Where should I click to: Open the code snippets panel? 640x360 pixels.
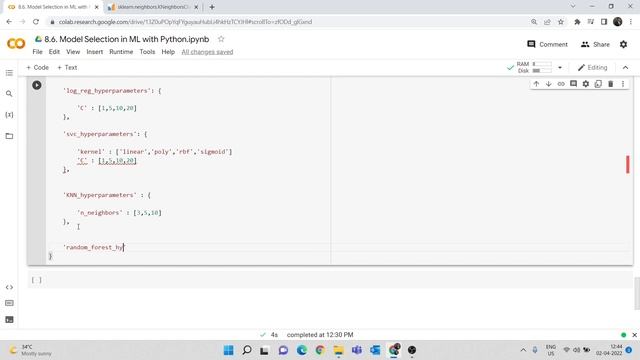point(9,287)
